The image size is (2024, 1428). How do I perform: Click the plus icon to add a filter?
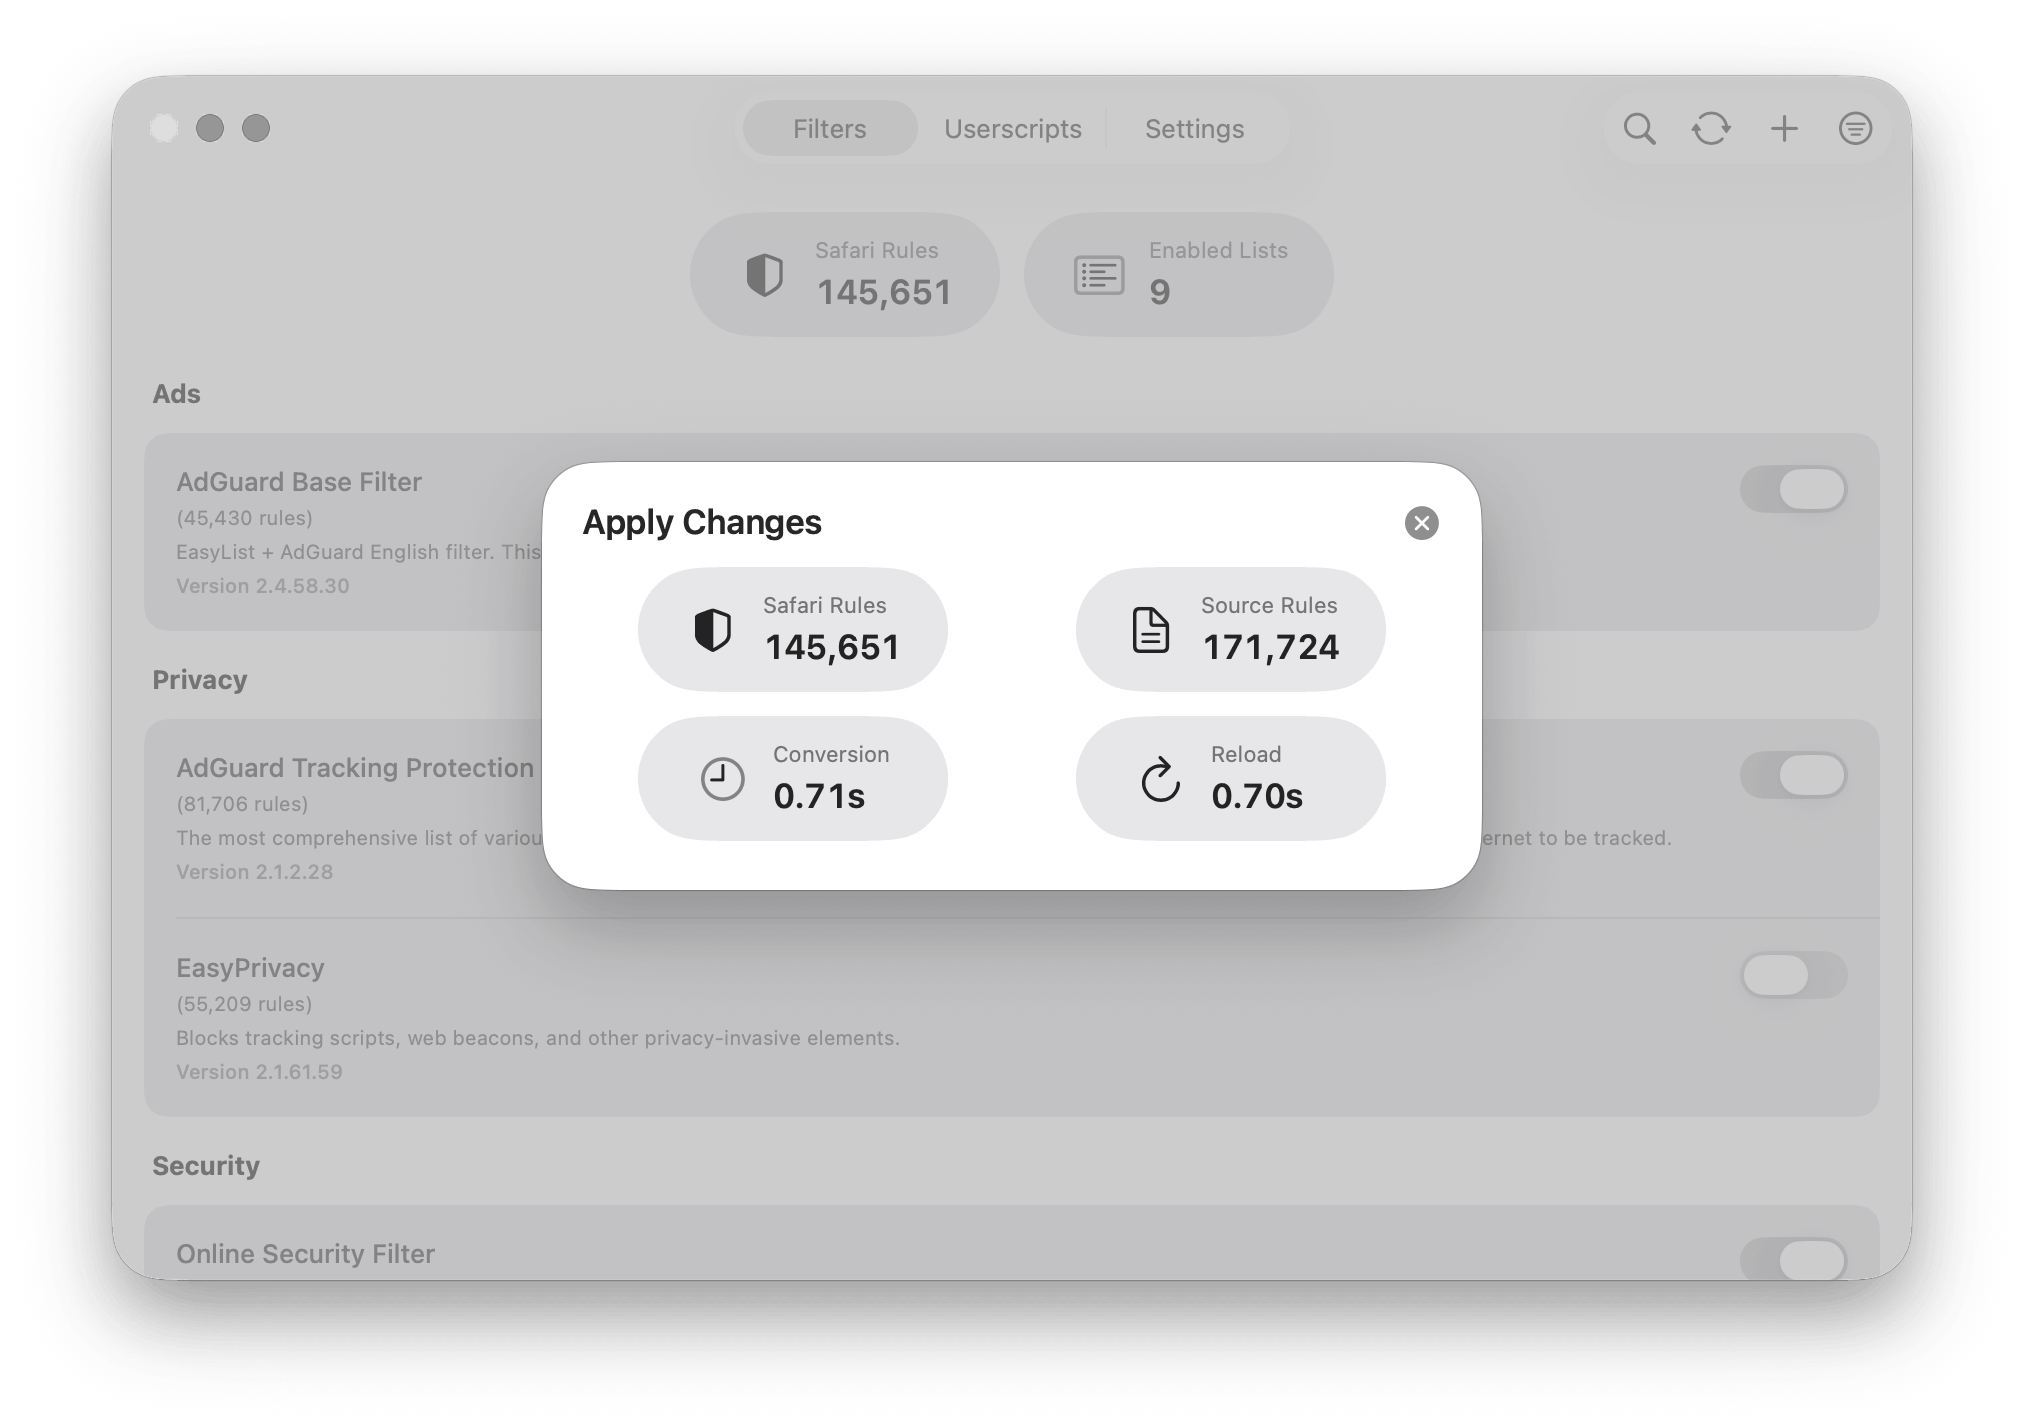(1784, 129)
